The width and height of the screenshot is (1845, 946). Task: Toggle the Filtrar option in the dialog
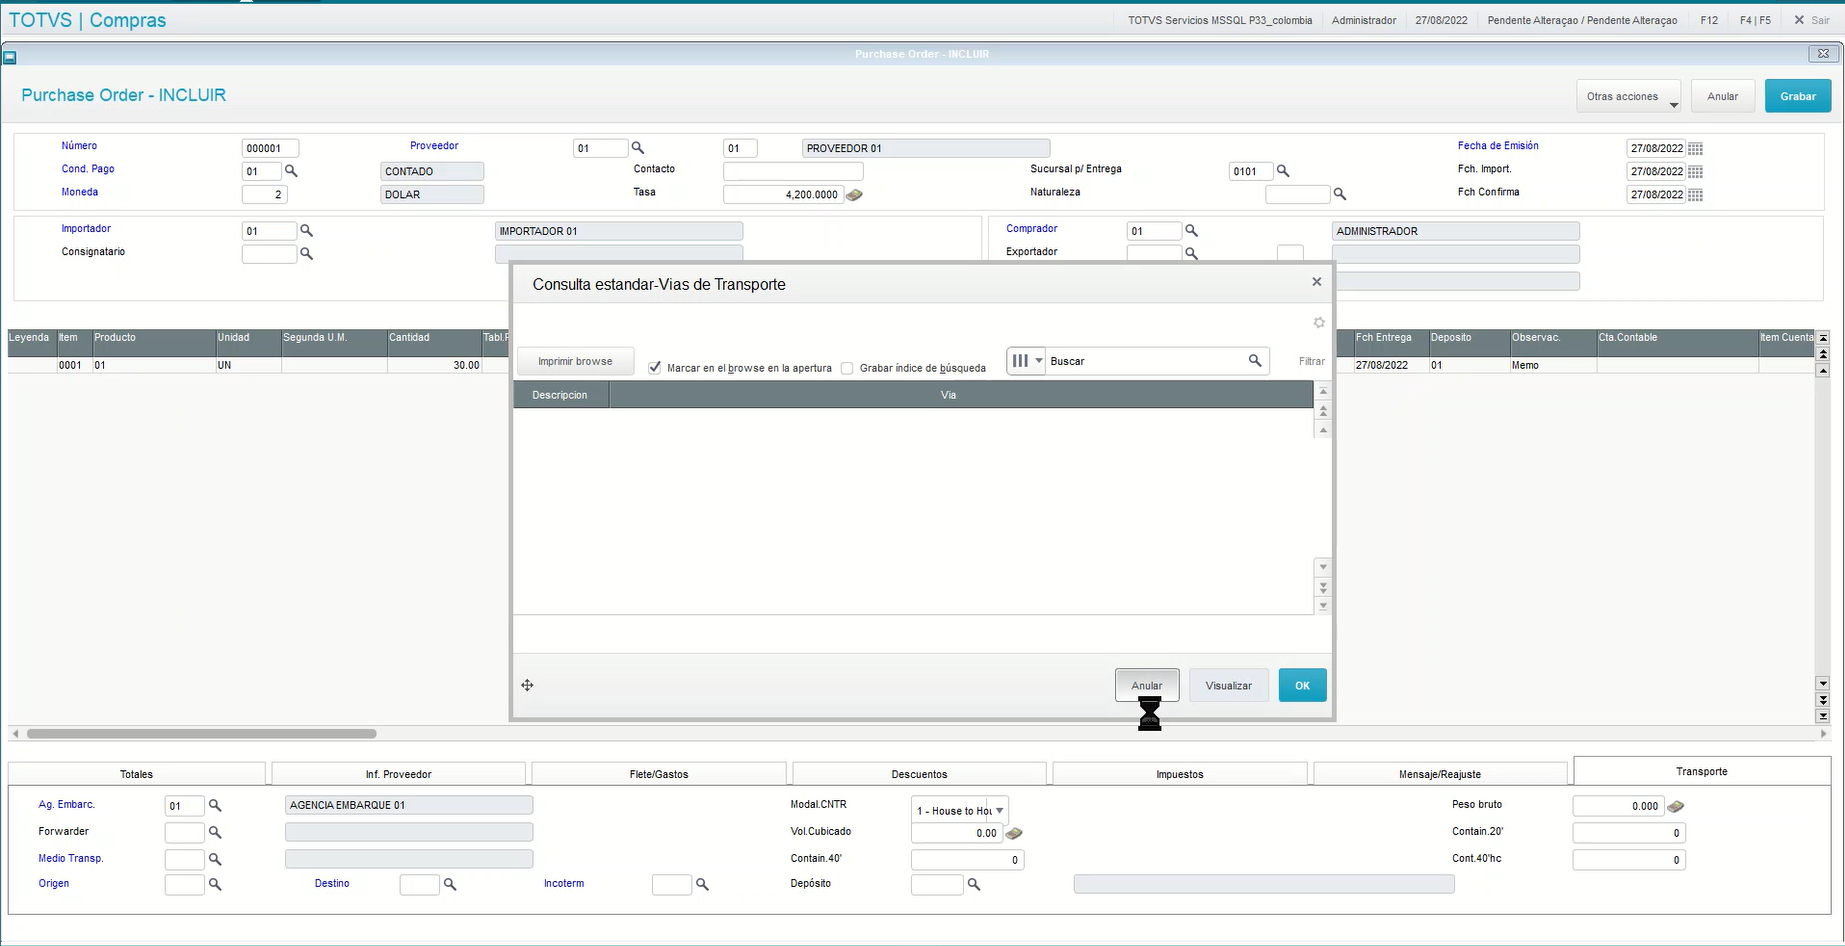tap(1311, 360)
